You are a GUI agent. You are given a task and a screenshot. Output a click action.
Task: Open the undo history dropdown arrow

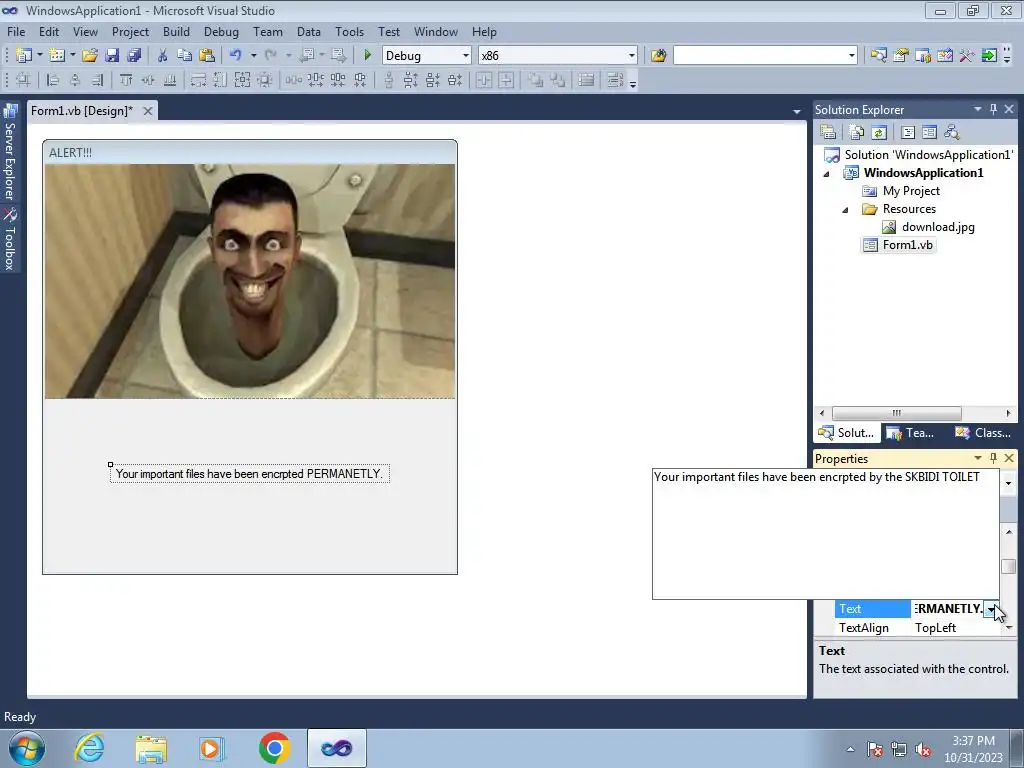(253, 56)
